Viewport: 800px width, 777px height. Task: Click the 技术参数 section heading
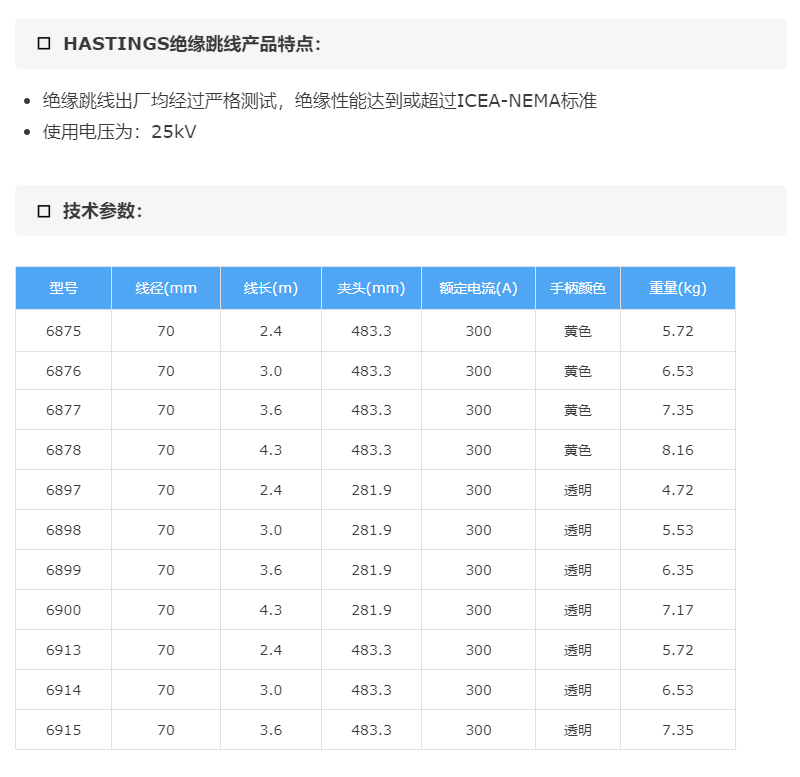click(102, 211)
